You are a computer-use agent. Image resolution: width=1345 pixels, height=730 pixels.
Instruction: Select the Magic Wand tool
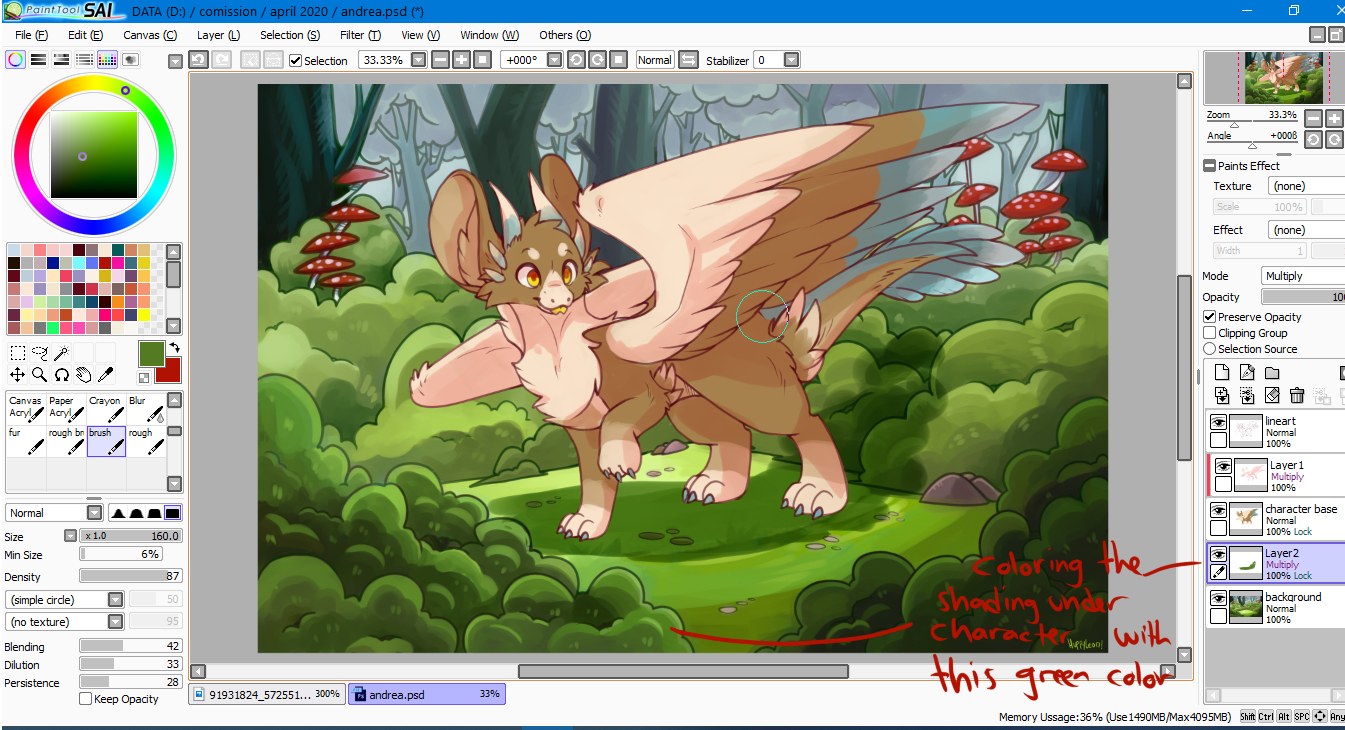[61, 352]
